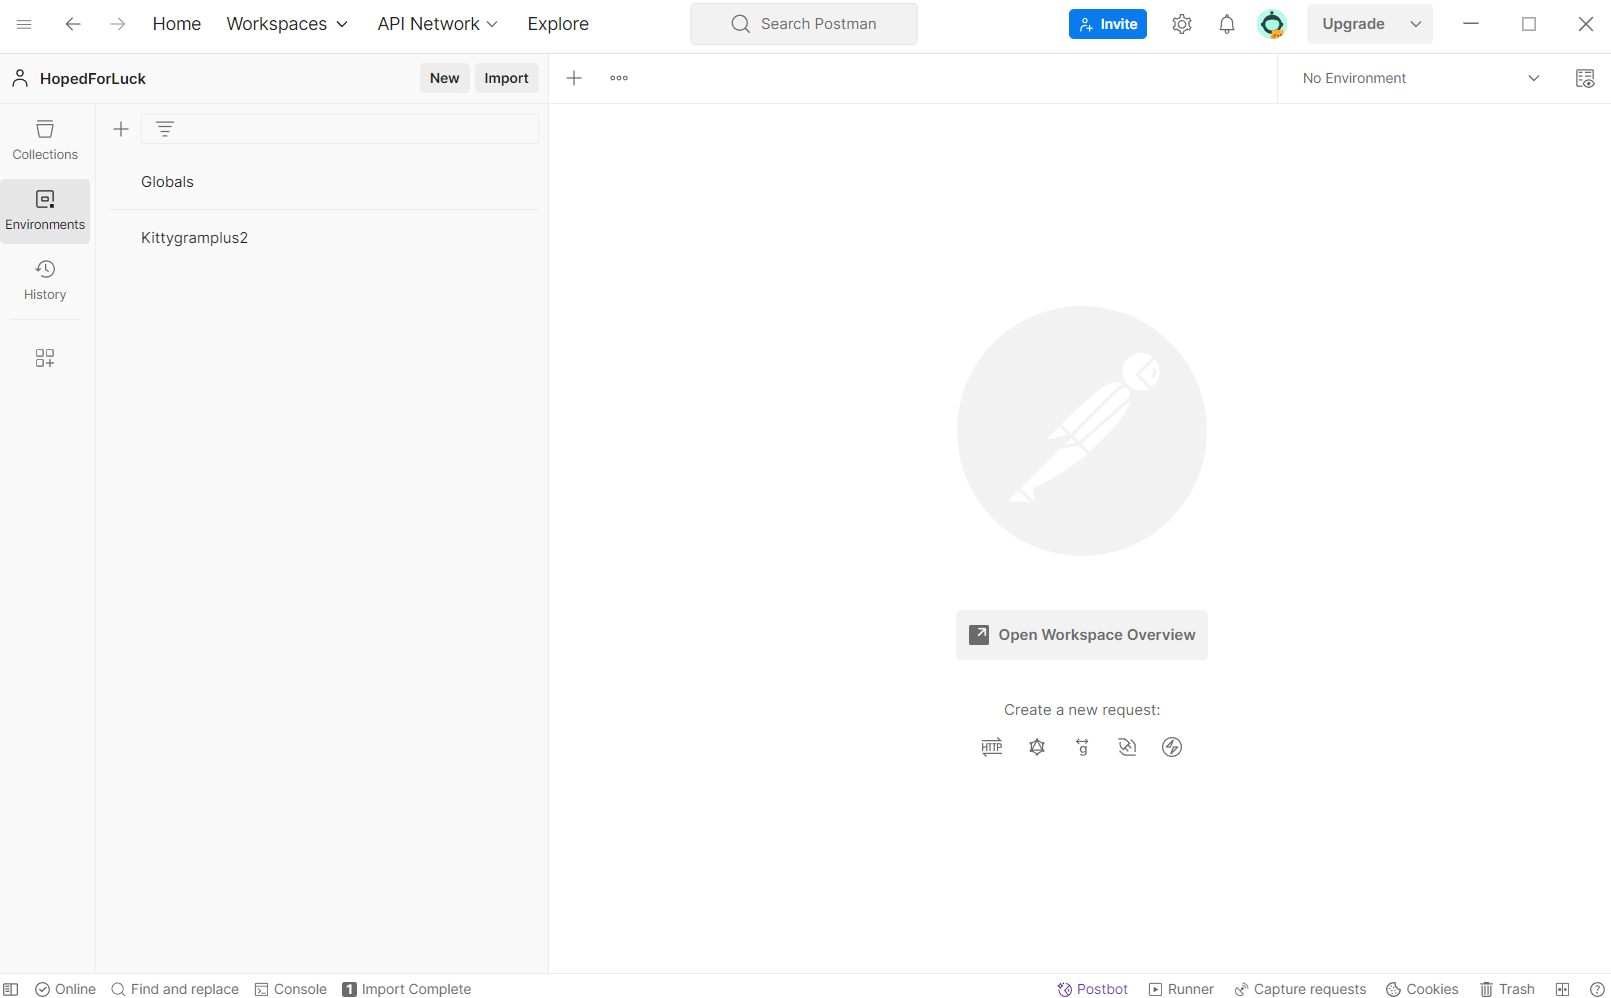Open help question mark icon
The width and height of the screenshot is (1611, 998).
(x=1597, y=989)
